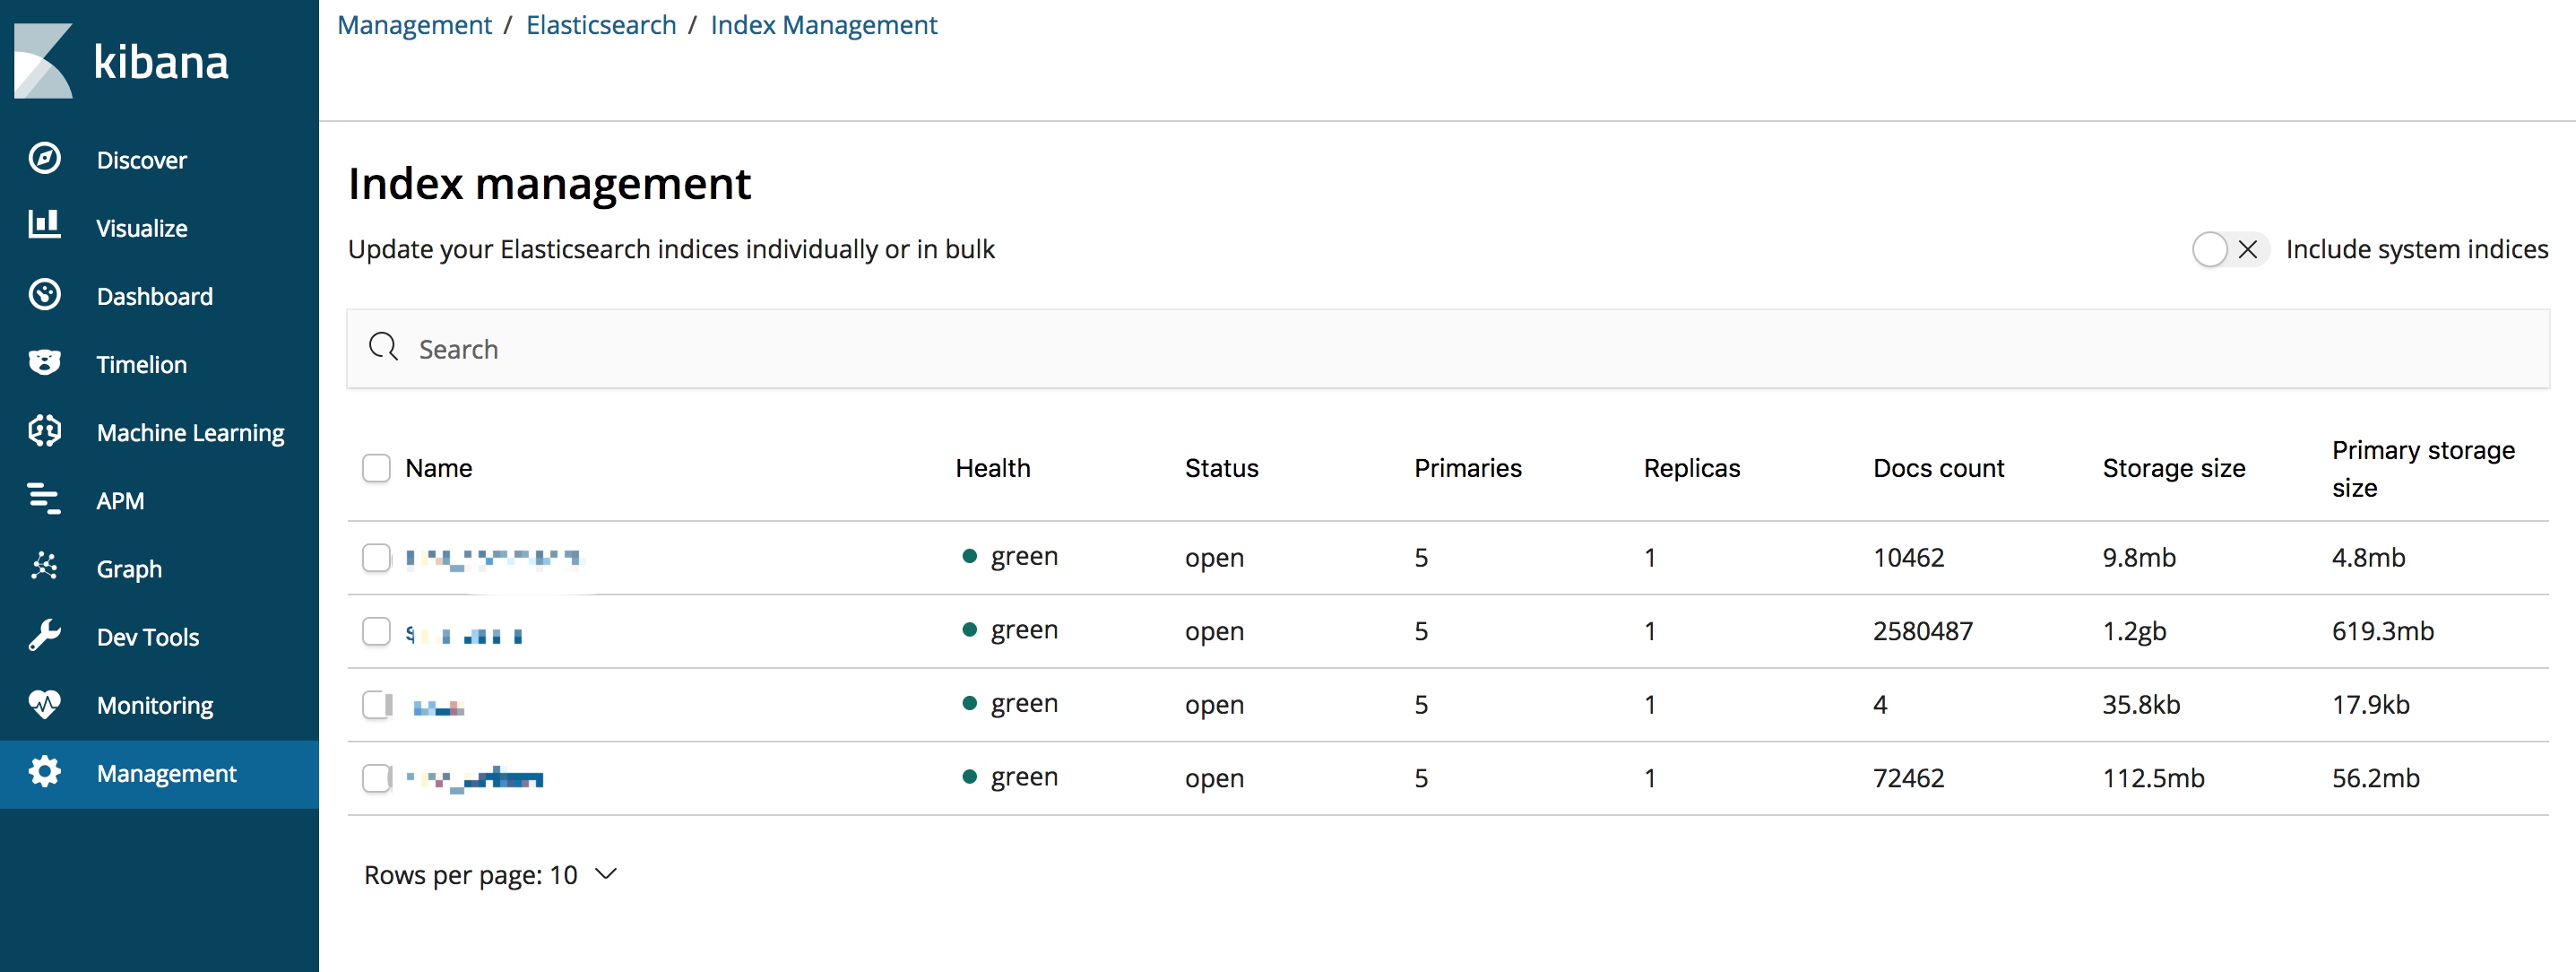The width and height of the screenshot is (2576, 972).
Task: Open the Rows per page dropdown
Action: 490,875
